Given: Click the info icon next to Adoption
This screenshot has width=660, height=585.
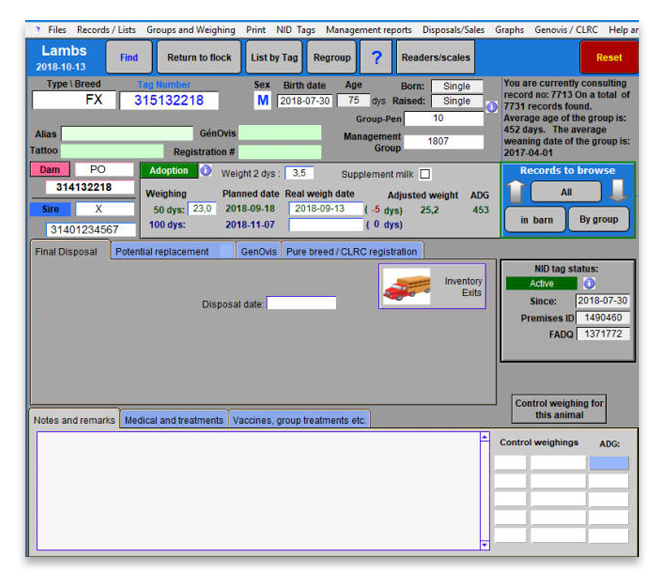Looking at the screenshot, I should pyautogui.click(x=206, y=171).
